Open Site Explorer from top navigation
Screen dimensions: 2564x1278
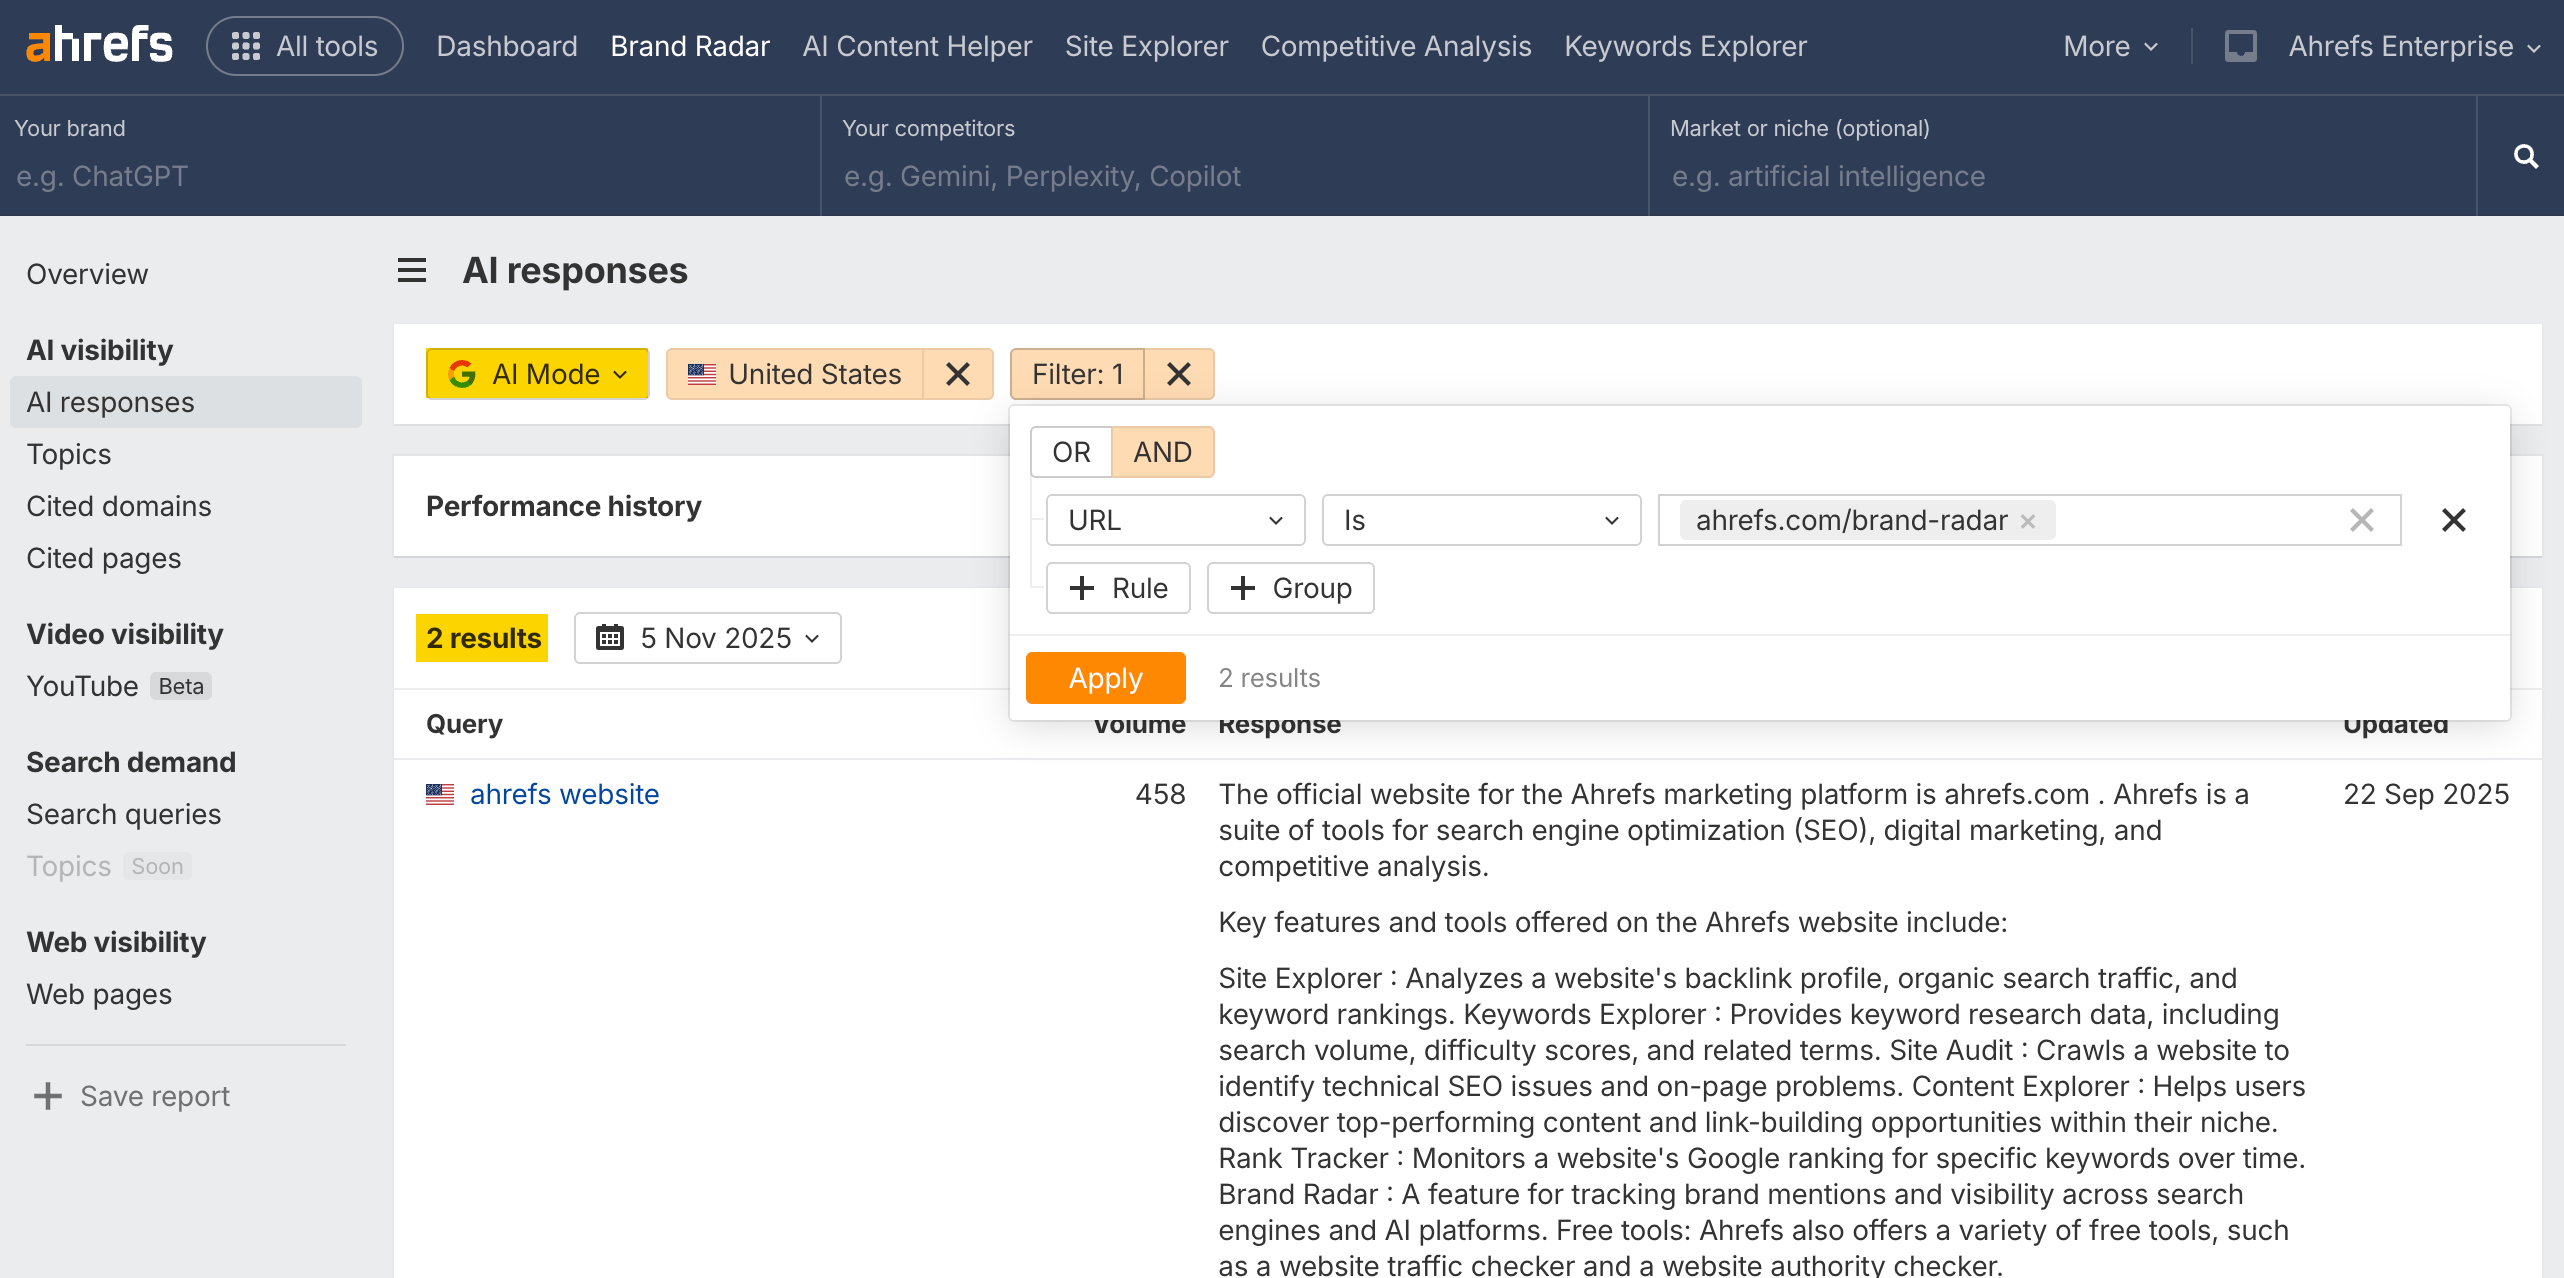tap(1146, 46)
